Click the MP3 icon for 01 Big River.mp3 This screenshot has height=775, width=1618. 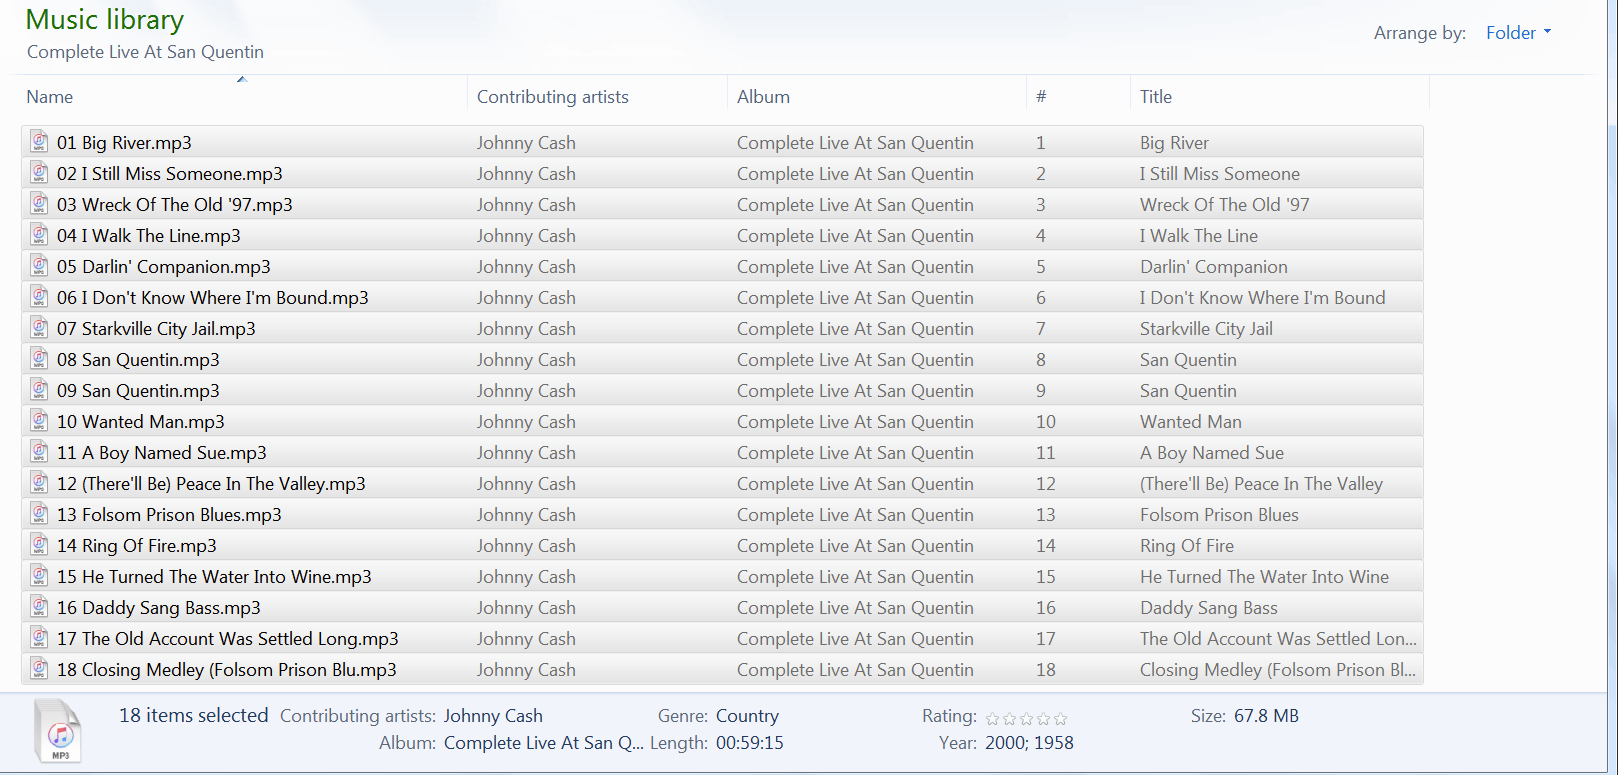coord(39,142)
